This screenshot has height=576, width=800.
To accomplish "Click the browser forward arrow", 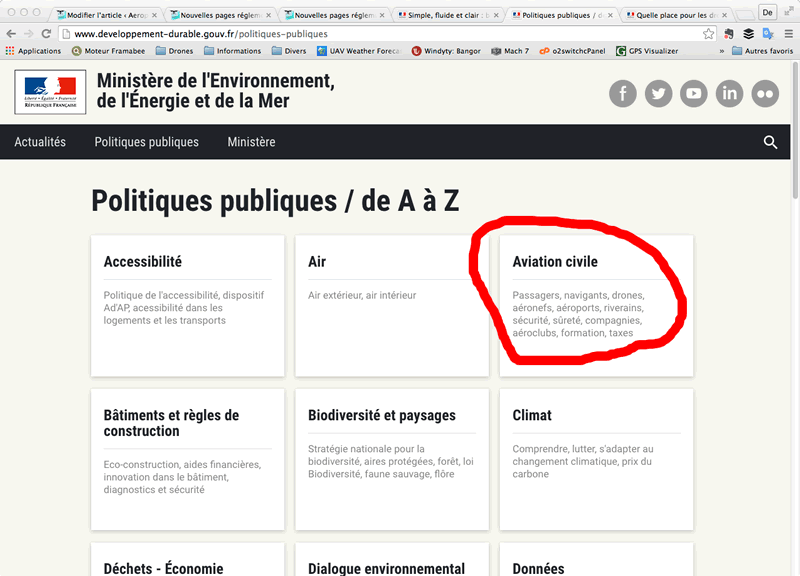I will click(x=29, y=34).
